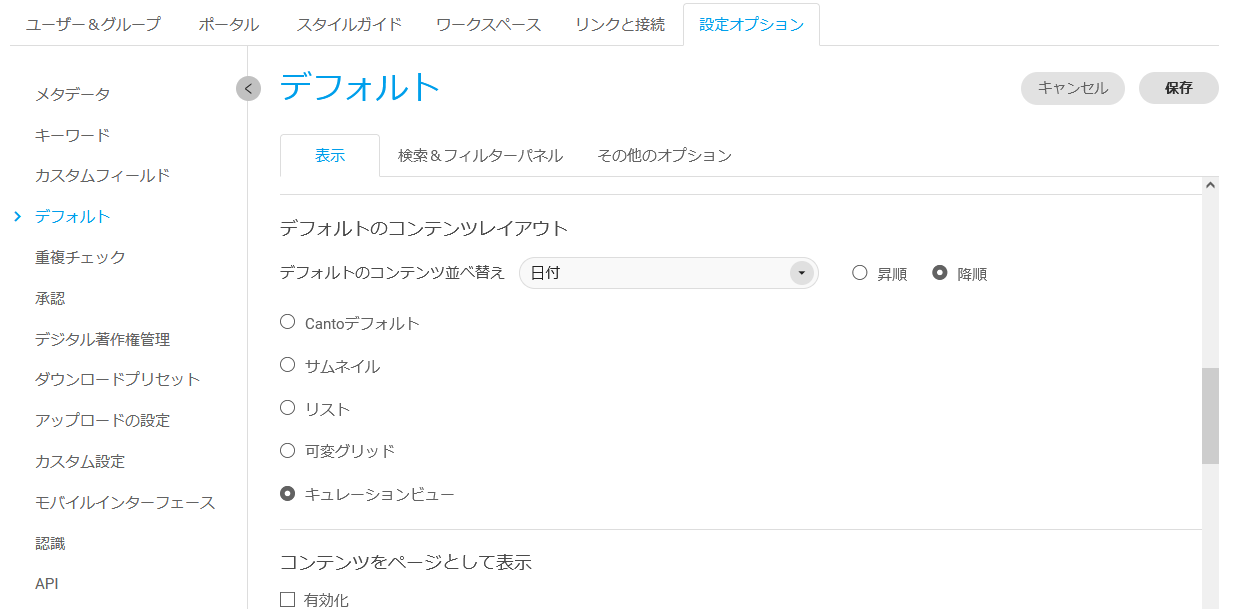The height and width of the screenshot is (609, 1233).
Task: Select ascending order (昇順) radio button
Action: (860, 273)
